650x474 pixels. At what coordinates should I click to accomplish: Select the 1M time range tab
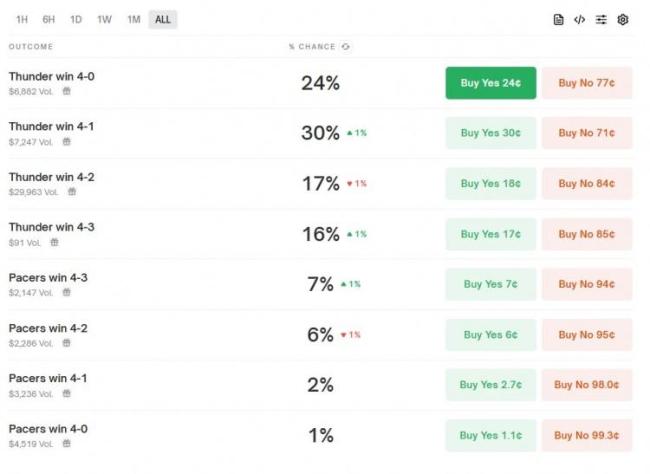pyautogui.click(x=133, y=20)
